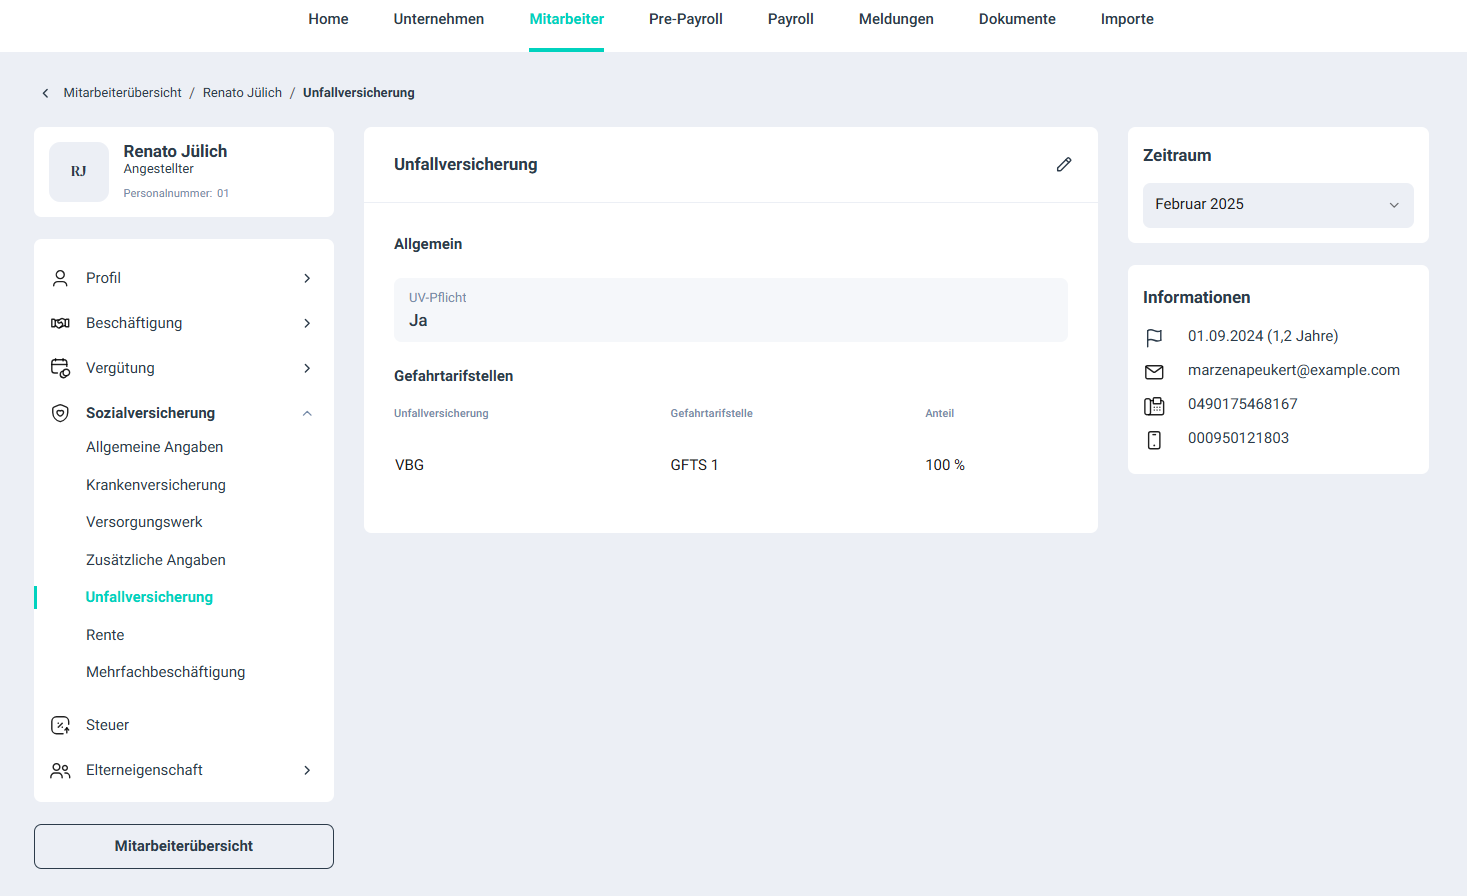The image size is (1467, 896).
Task: Go to Renato Jülich breadcrumb link
Action: [242, 93]
